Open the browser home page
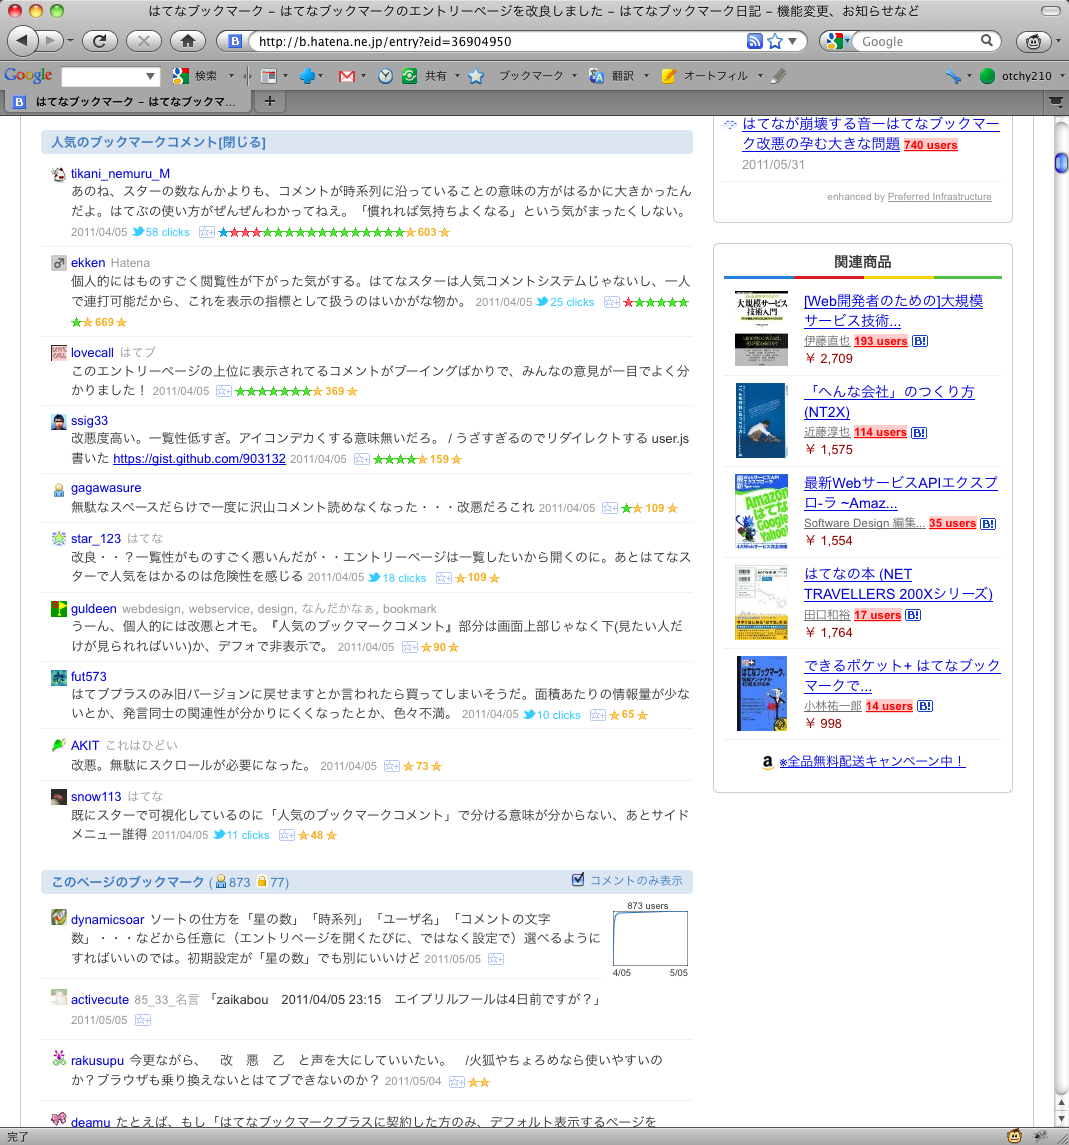1069x1145 pixels. click(x=188, y=41)
